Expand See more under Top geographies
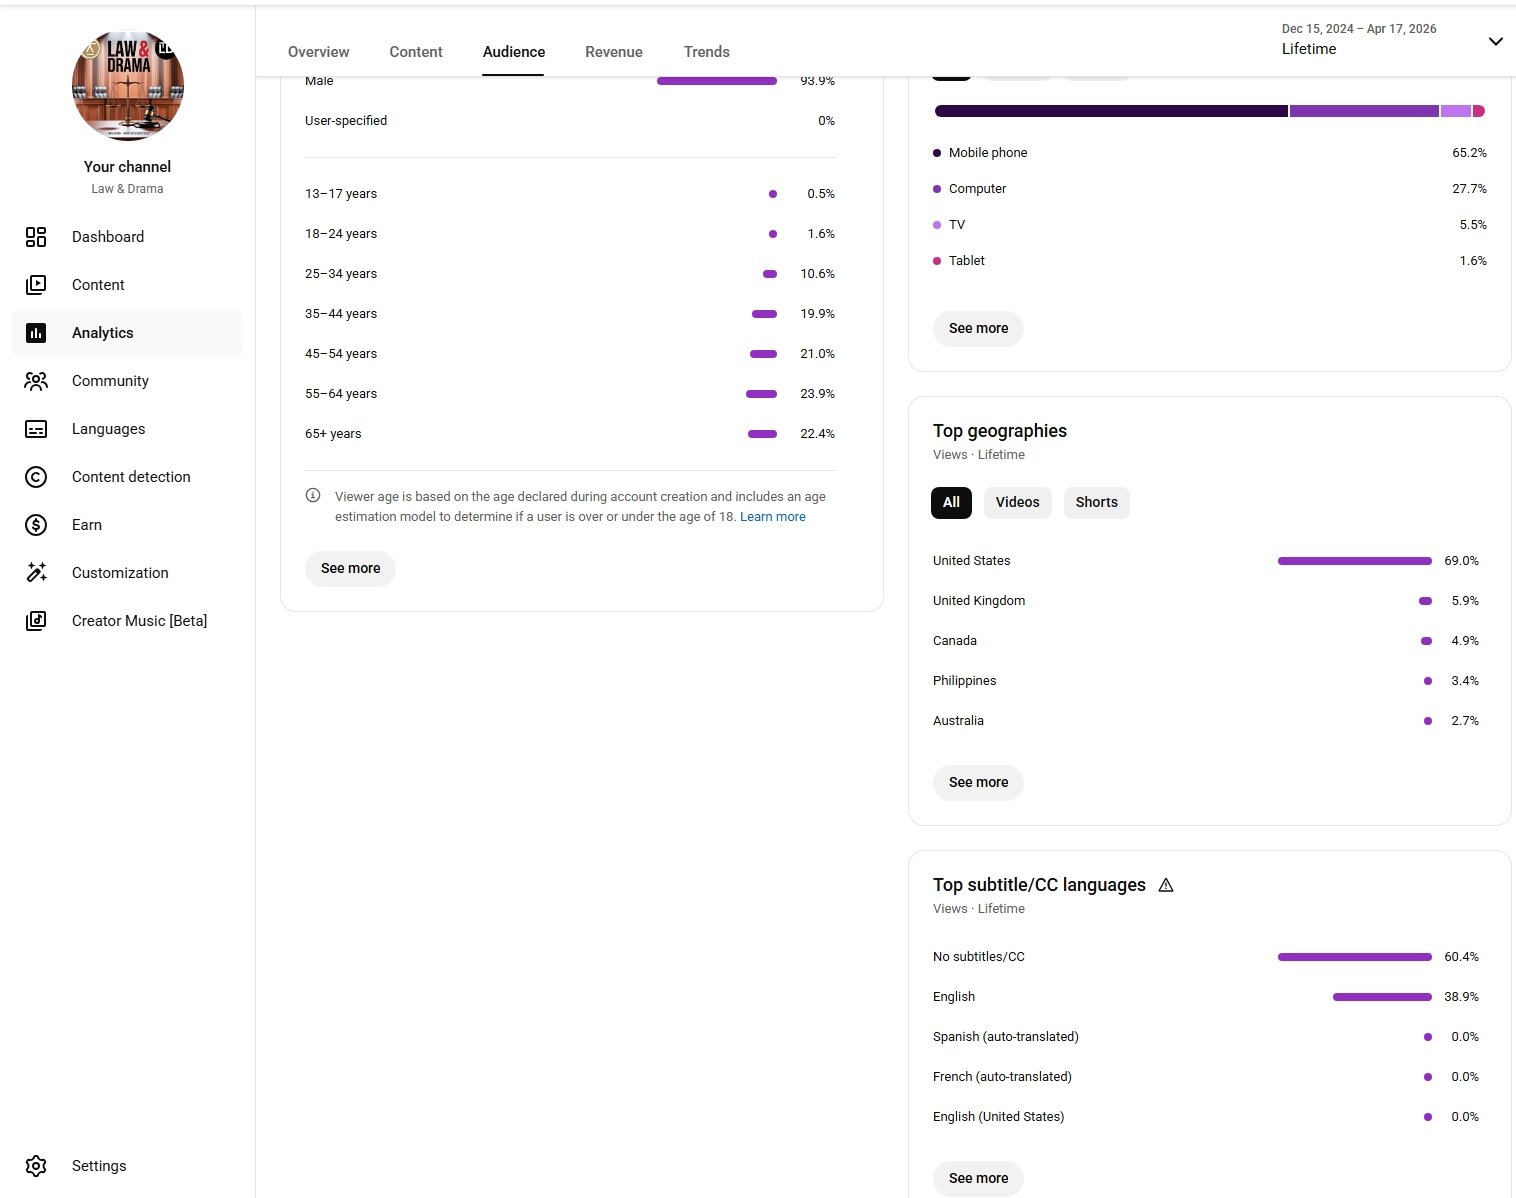1516x1198 pixels. tap(978, 782)
